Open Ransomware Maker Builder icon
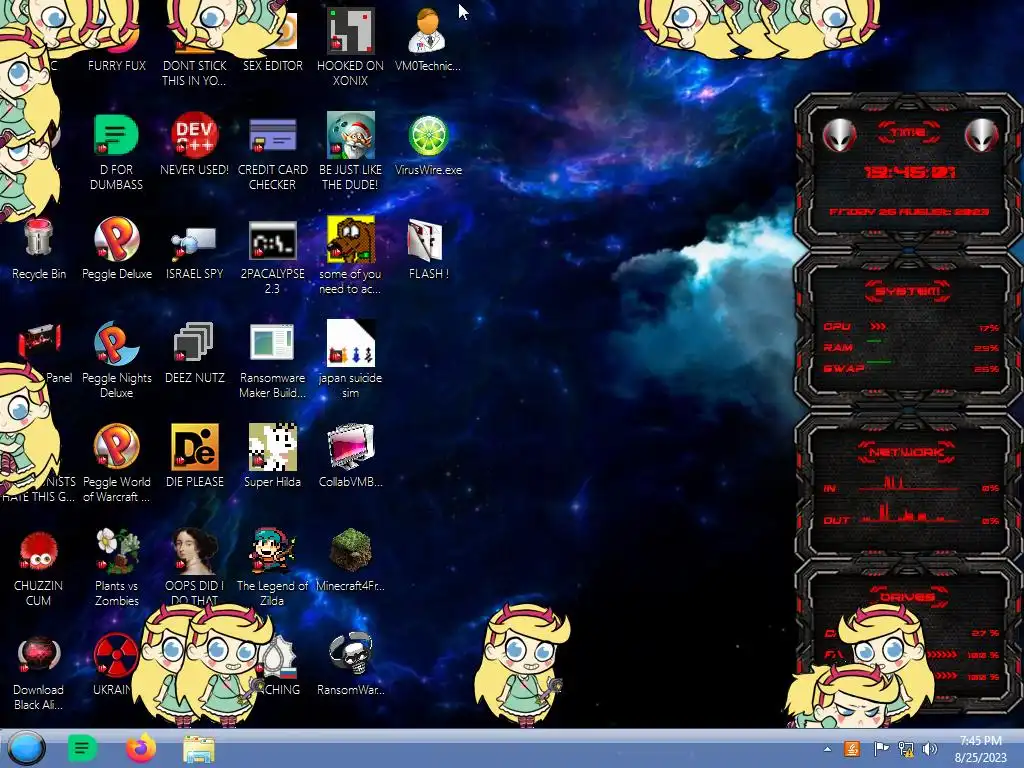Image resolution: width=1024 pixels, height=768 pixels. [x=272, y=342]
